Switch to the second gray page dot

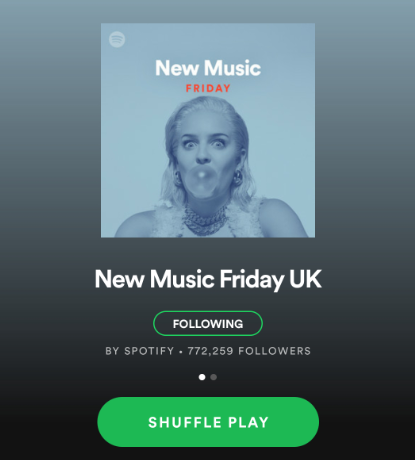214,377
